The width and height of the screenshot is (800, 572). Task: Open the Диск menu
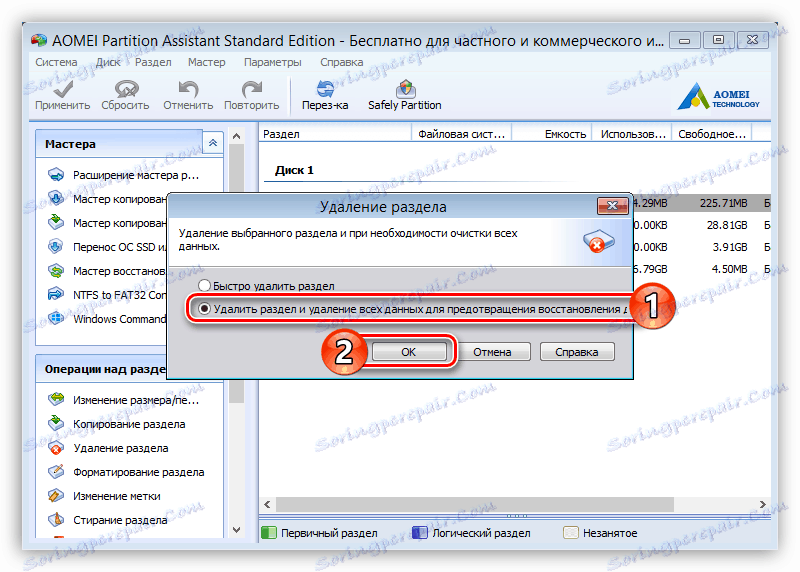108,62
